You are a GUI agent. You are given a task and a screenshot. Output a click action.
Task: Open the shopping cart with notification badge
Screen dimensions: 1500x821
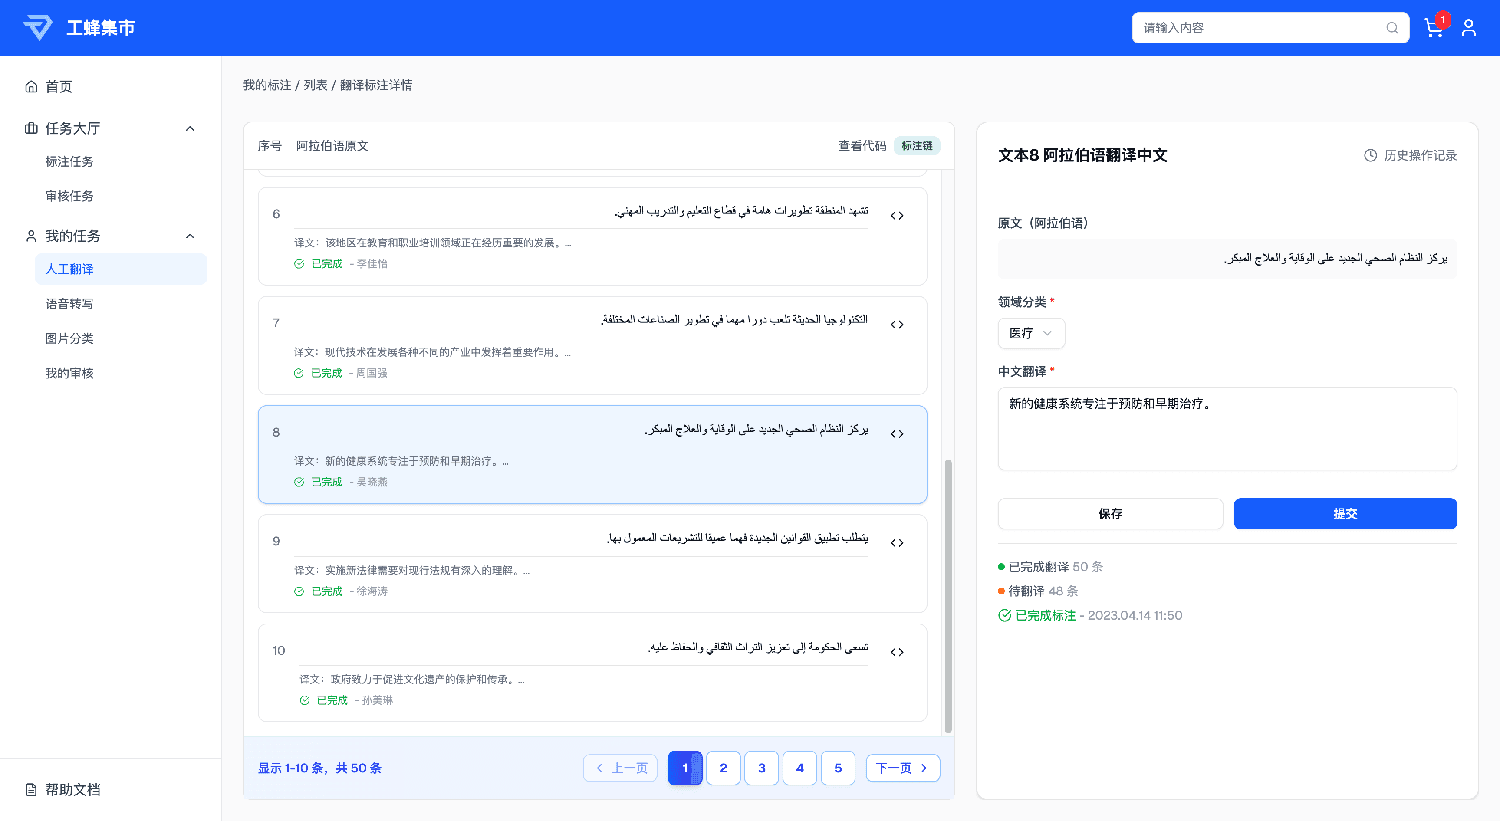coord(1433,28)
